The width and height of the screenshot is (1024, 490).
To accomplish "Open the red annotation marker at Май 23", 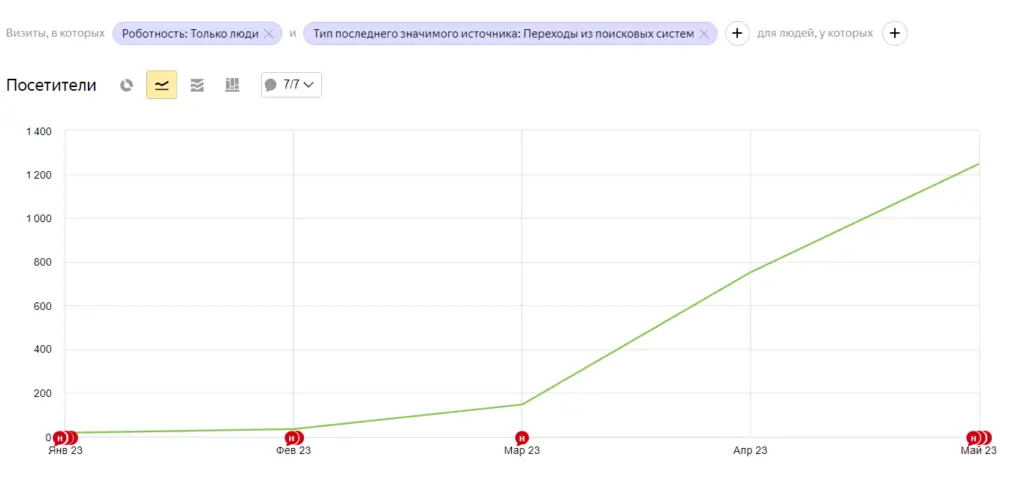I will [x=973, y=438].
